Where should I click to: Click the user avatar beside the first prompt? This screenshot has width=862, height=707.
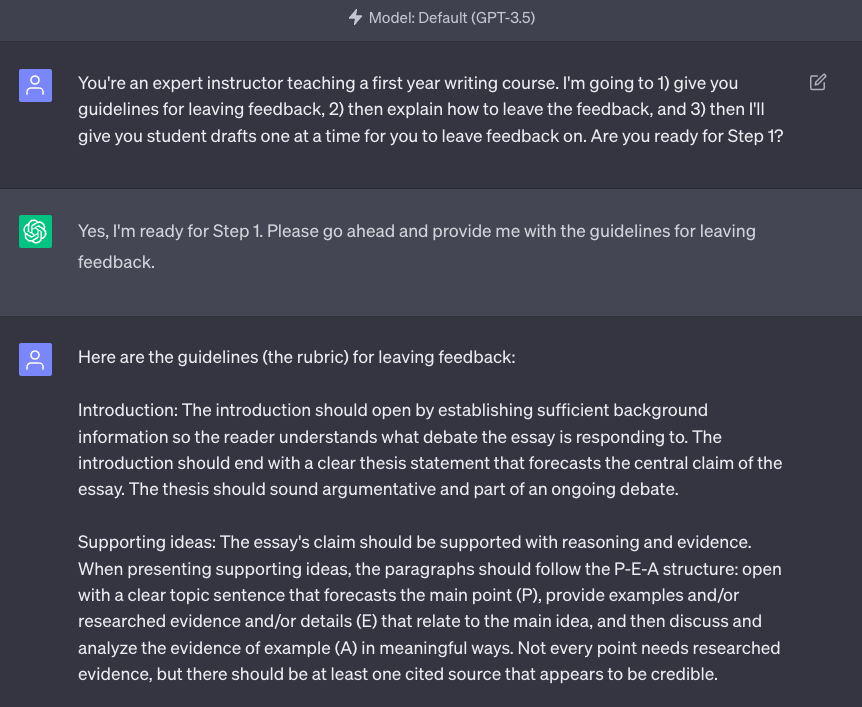coord(35,85)
